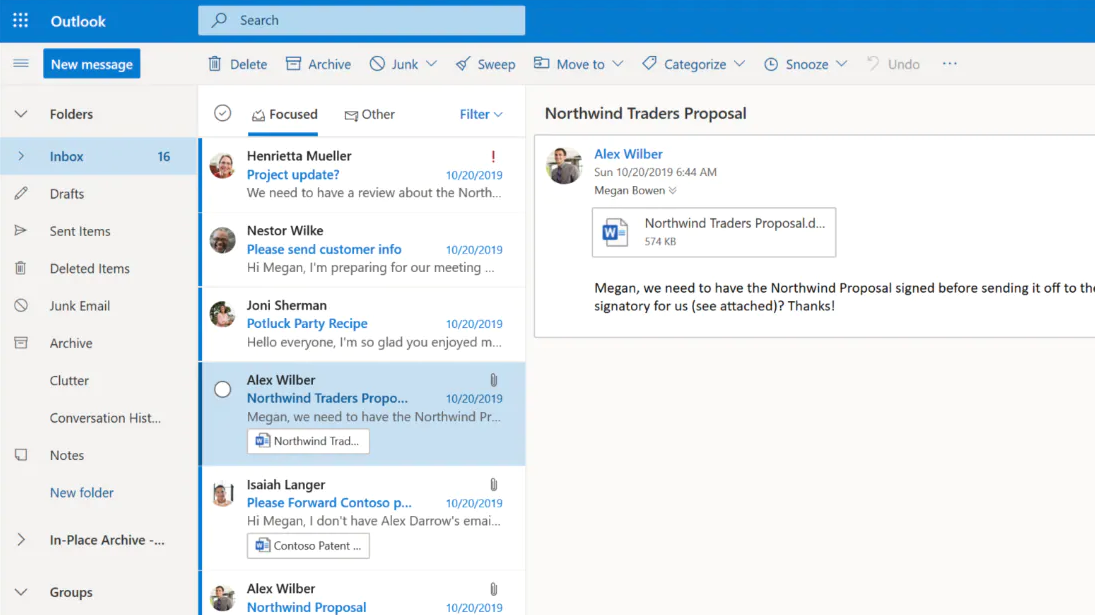Collapse the navigation pane hamburger icon
The height and width of the screenshot is (615, 1095).
point(20,64)
